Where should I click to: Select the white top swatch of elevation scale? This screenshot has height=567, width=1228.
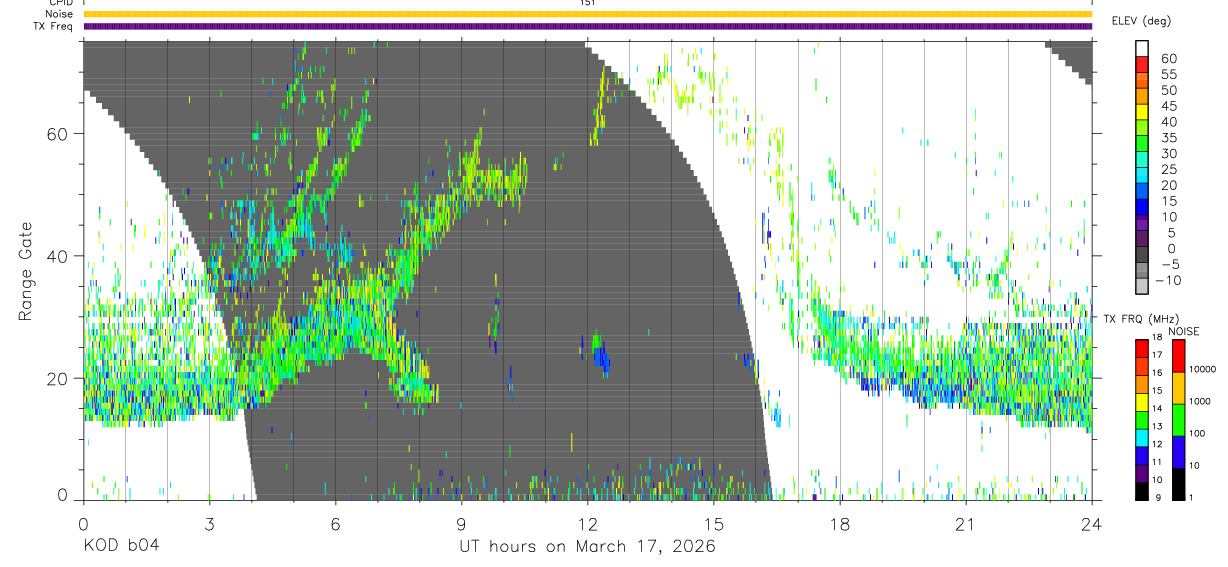point(1142,49)
